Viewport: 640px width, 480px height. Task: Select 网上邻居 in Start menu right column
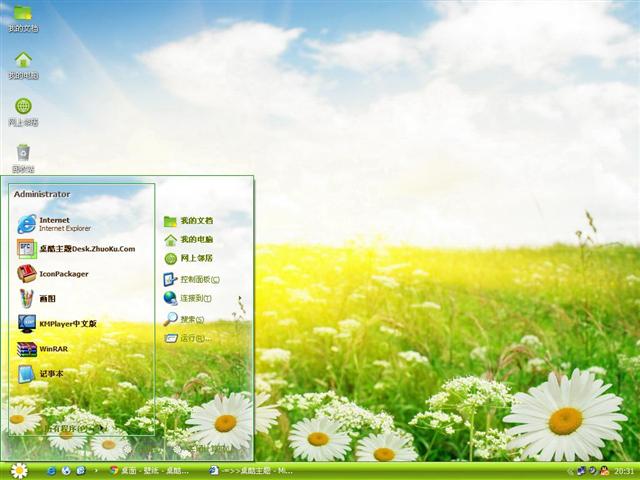point(188,258)
